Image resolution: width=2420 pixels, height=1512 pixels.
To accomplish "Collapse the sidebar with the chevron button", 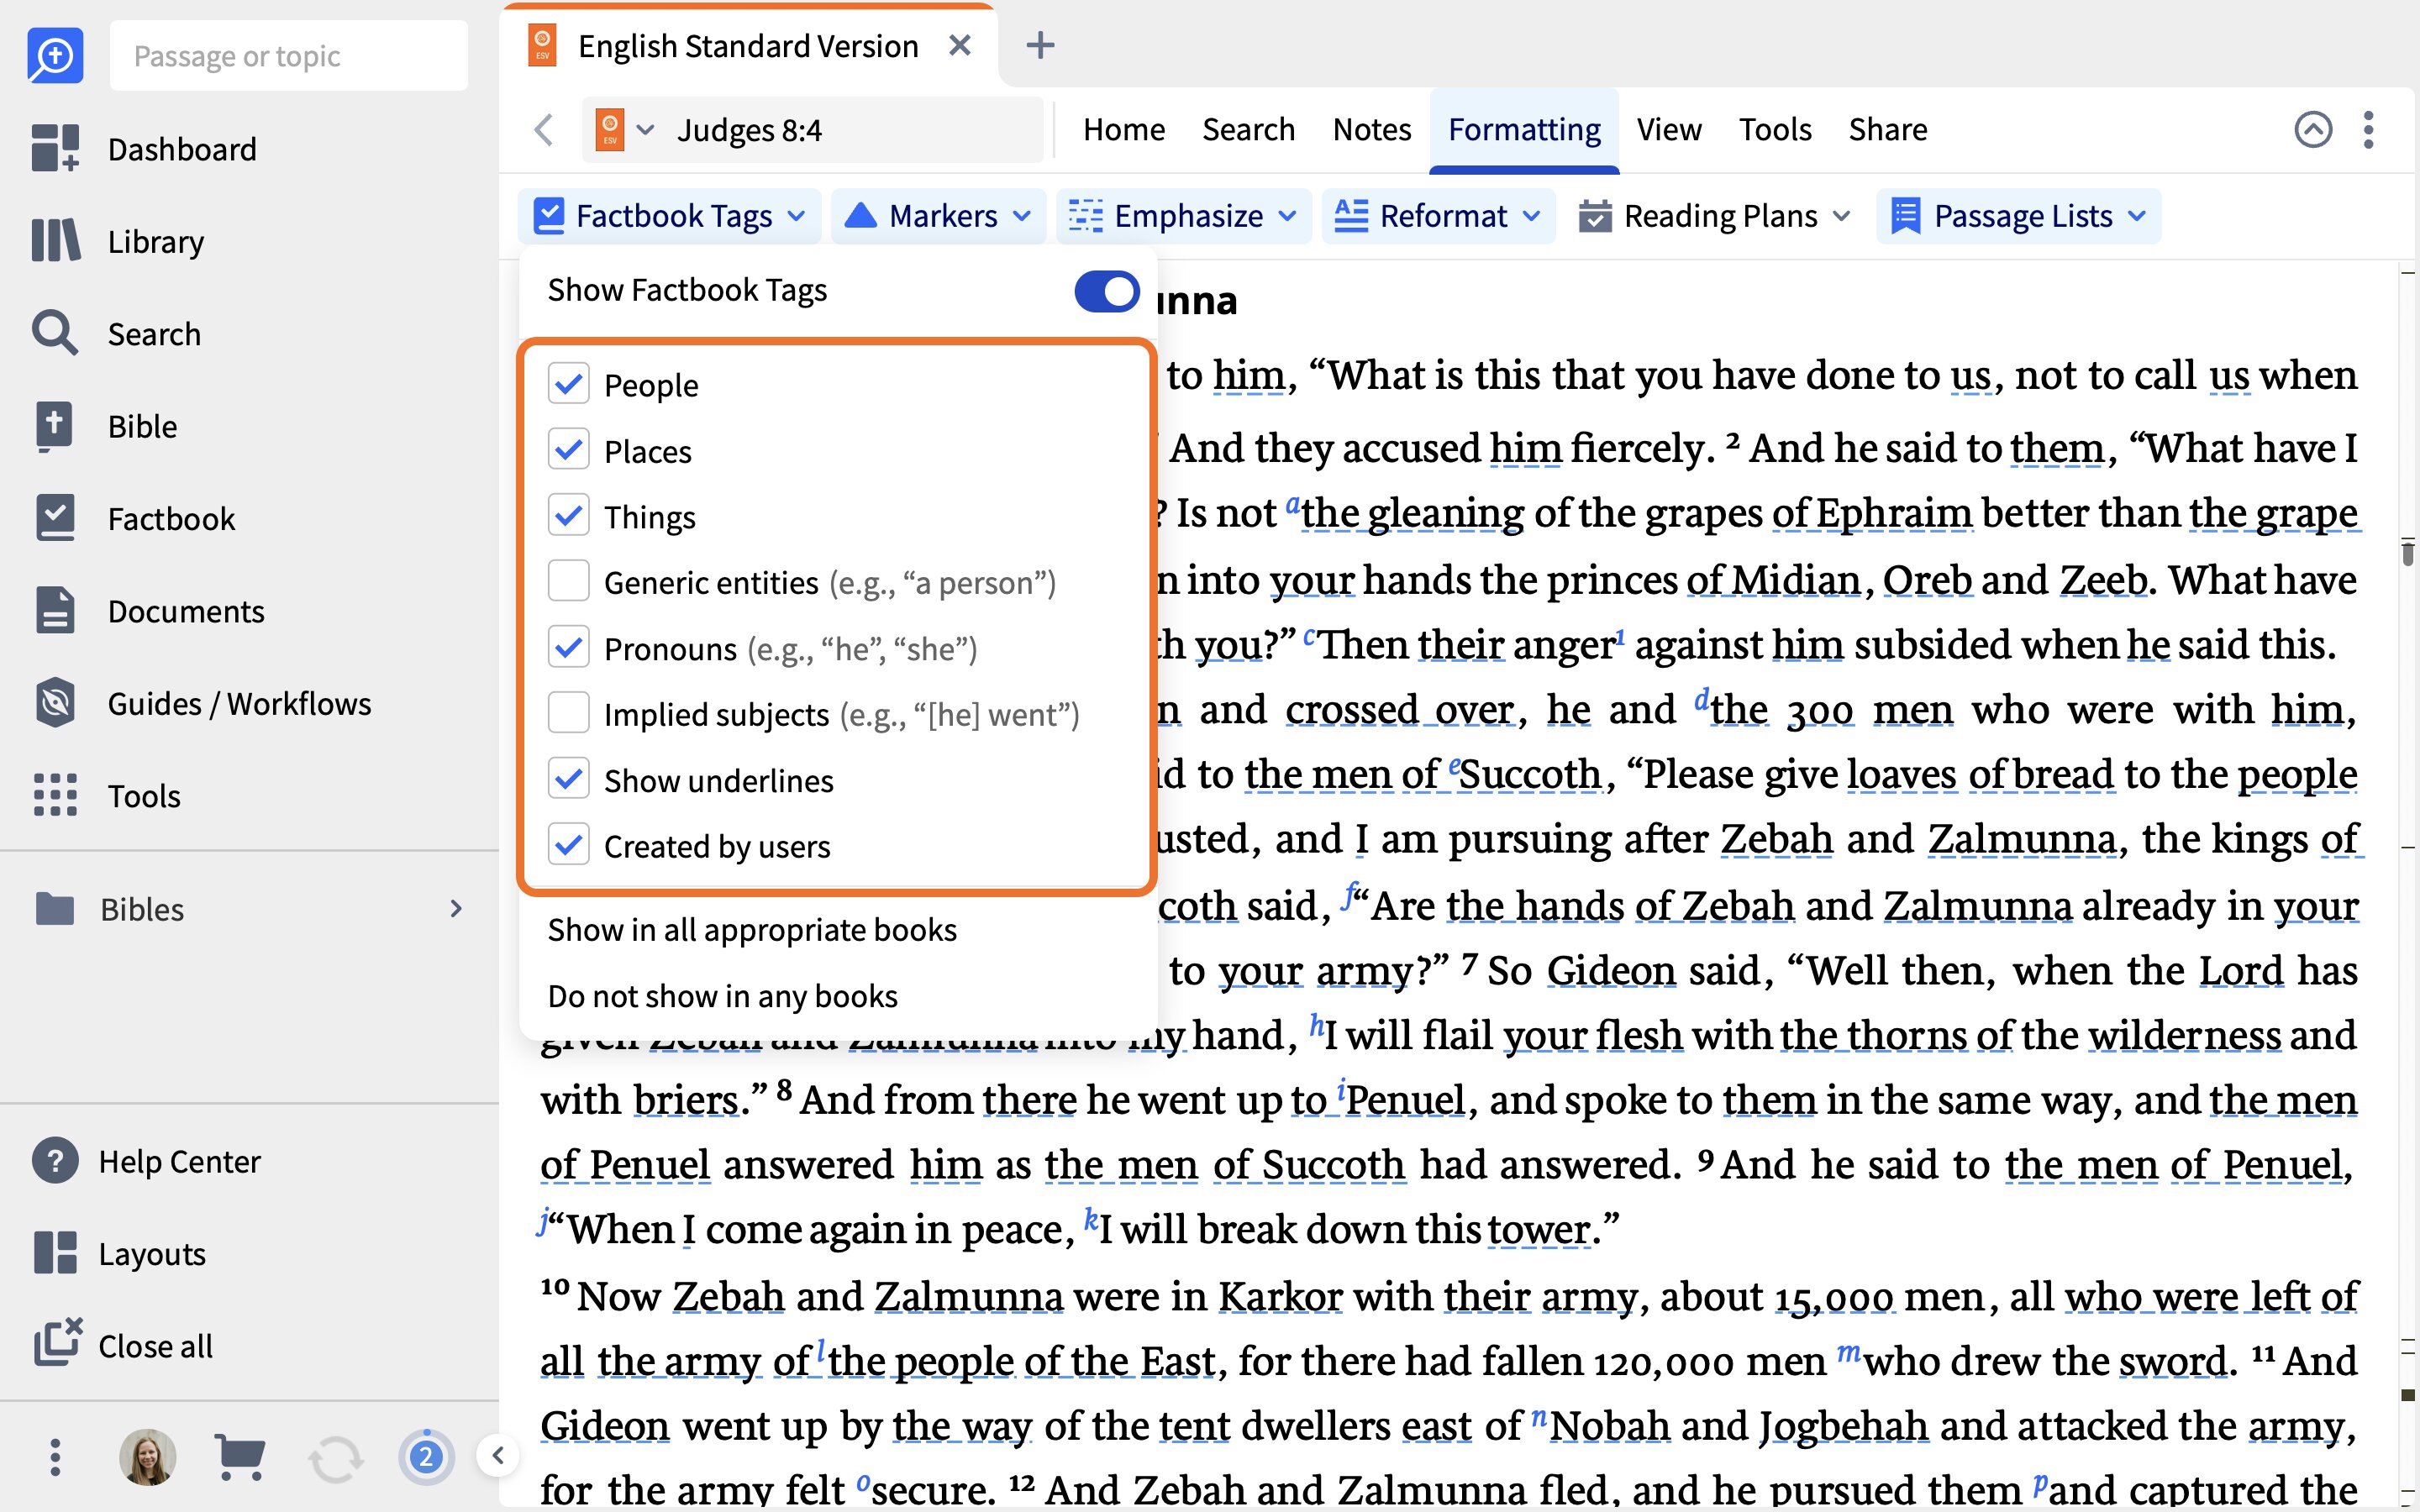I will pyautogui.click(x=498, y=1456).
